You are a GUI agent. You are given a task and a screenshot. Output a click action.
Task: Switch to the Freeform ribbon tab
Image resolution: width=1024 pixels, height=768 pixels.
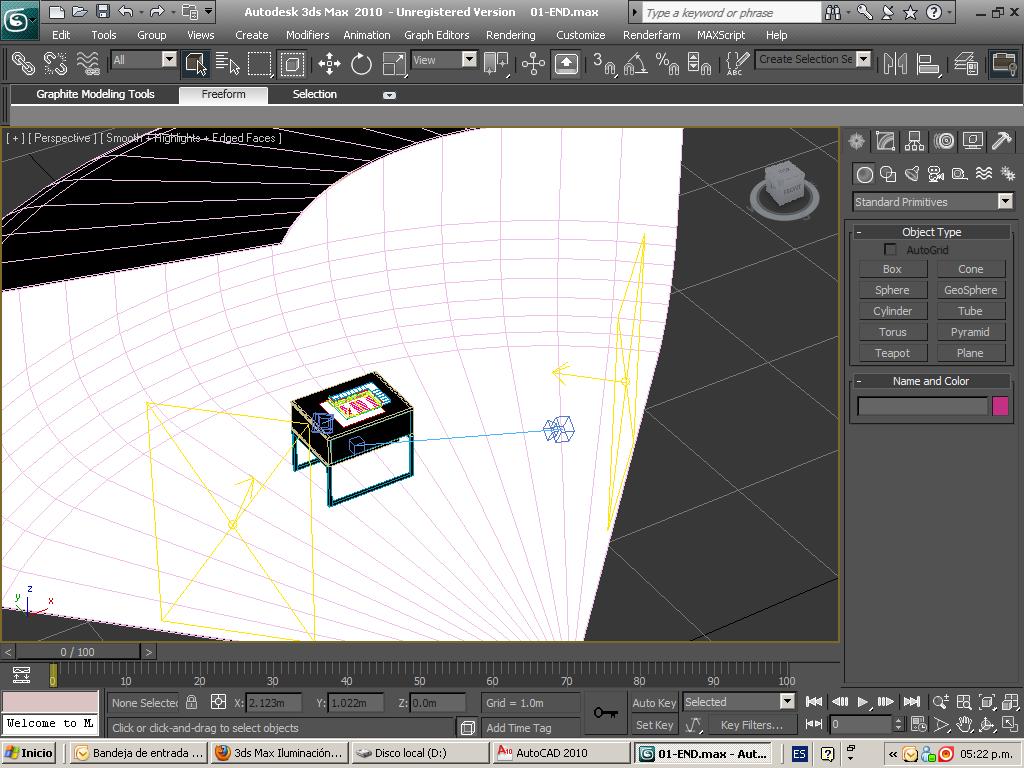223,95
